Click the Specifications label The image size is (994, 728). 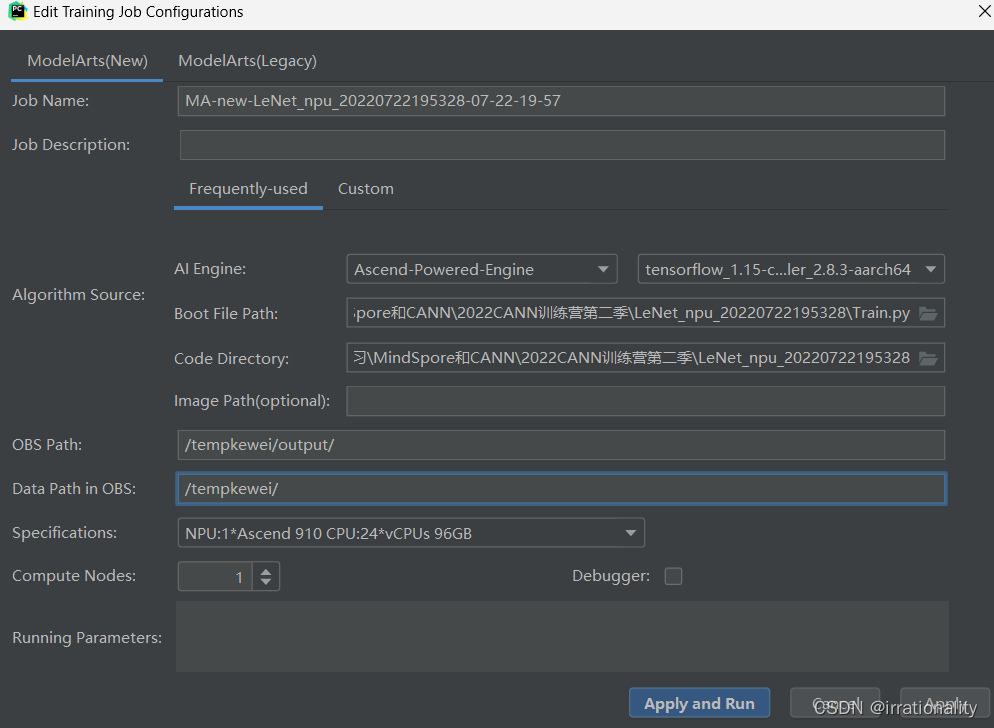[65, 533]
